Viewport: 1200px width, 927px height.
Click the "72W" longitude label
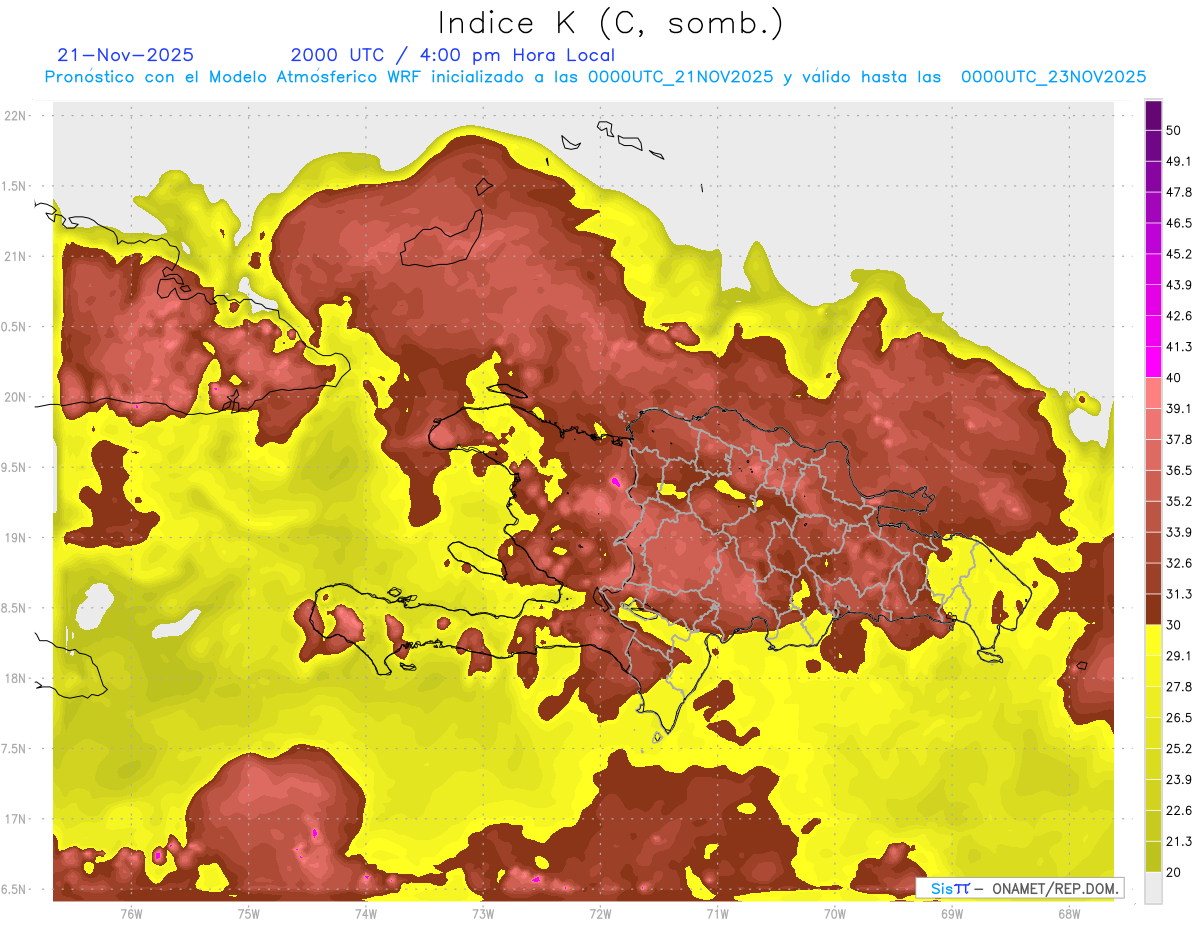[600, 914]
